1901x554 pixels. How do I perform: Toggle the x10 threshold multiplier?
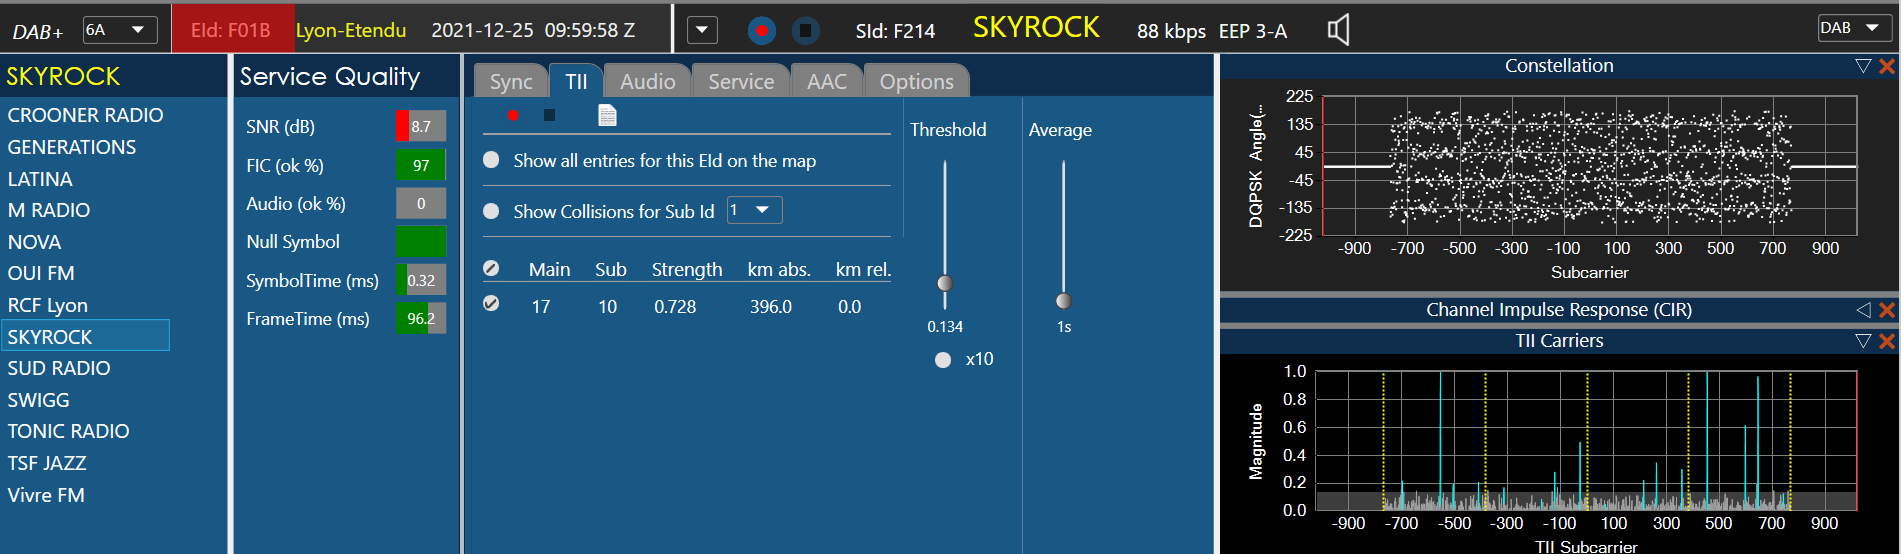(943, 360)
